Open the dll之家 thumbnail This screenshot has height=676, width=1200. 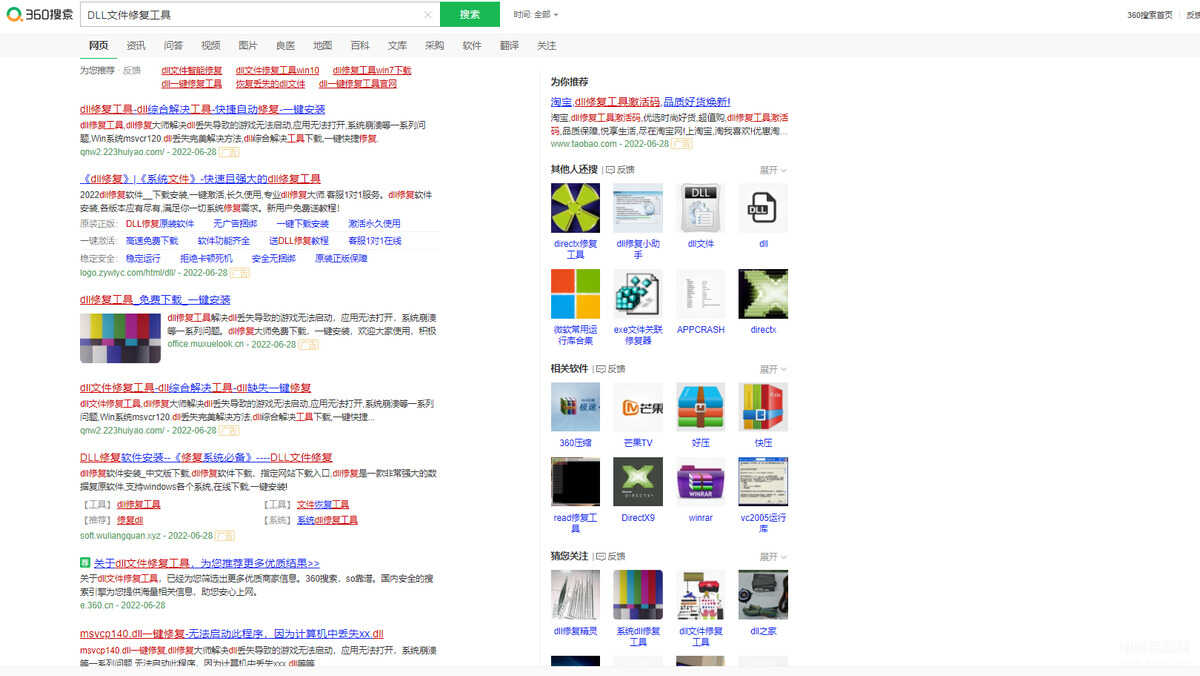(763, 595)
